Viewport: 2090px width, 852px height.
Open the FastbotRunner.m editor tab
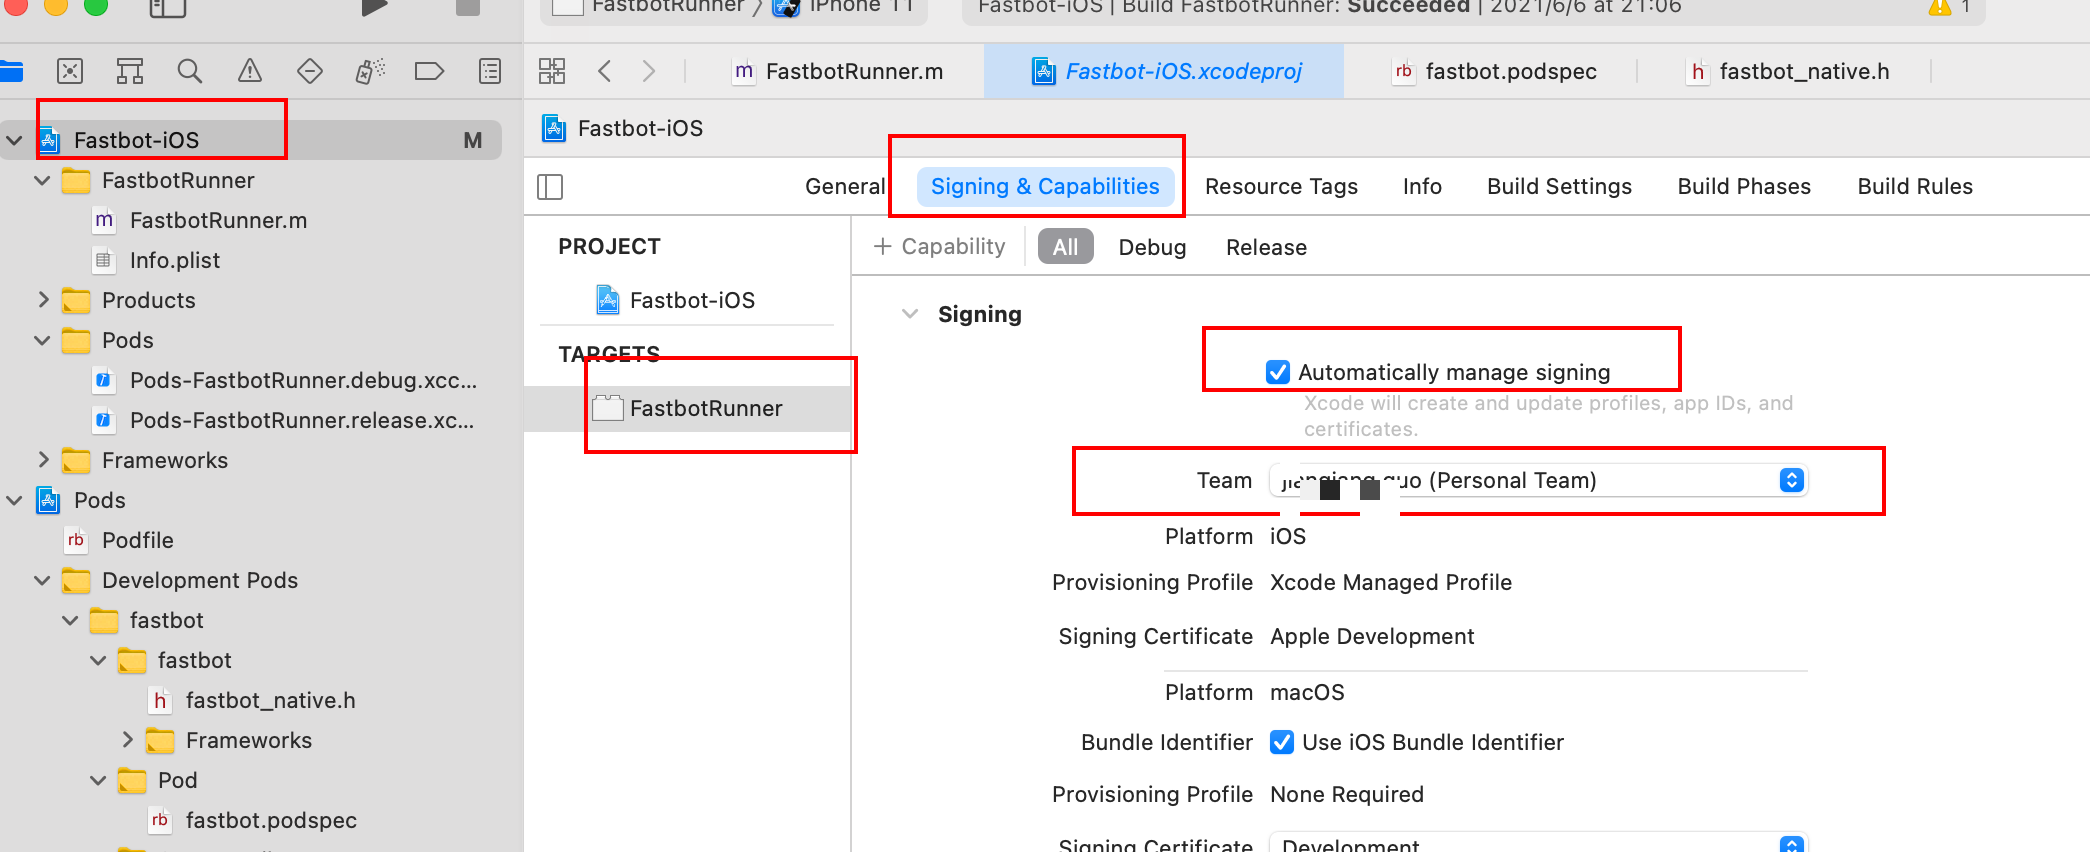(x=838, y=72)
